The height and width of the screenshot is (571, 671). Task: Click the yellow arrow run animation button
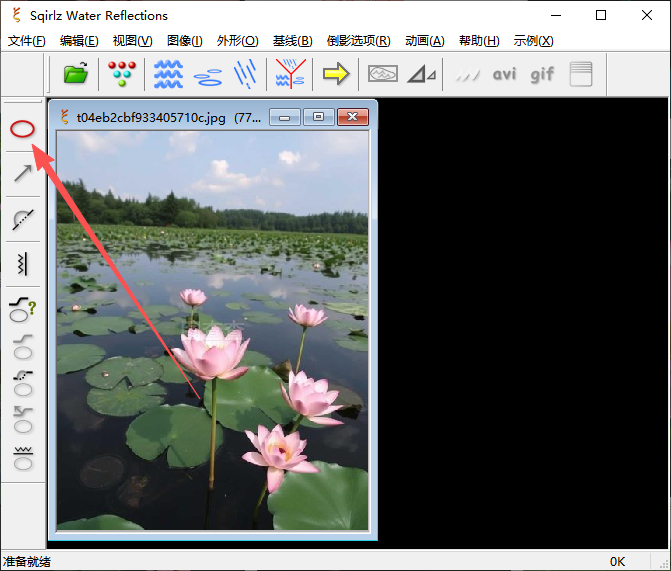[336, 74]
